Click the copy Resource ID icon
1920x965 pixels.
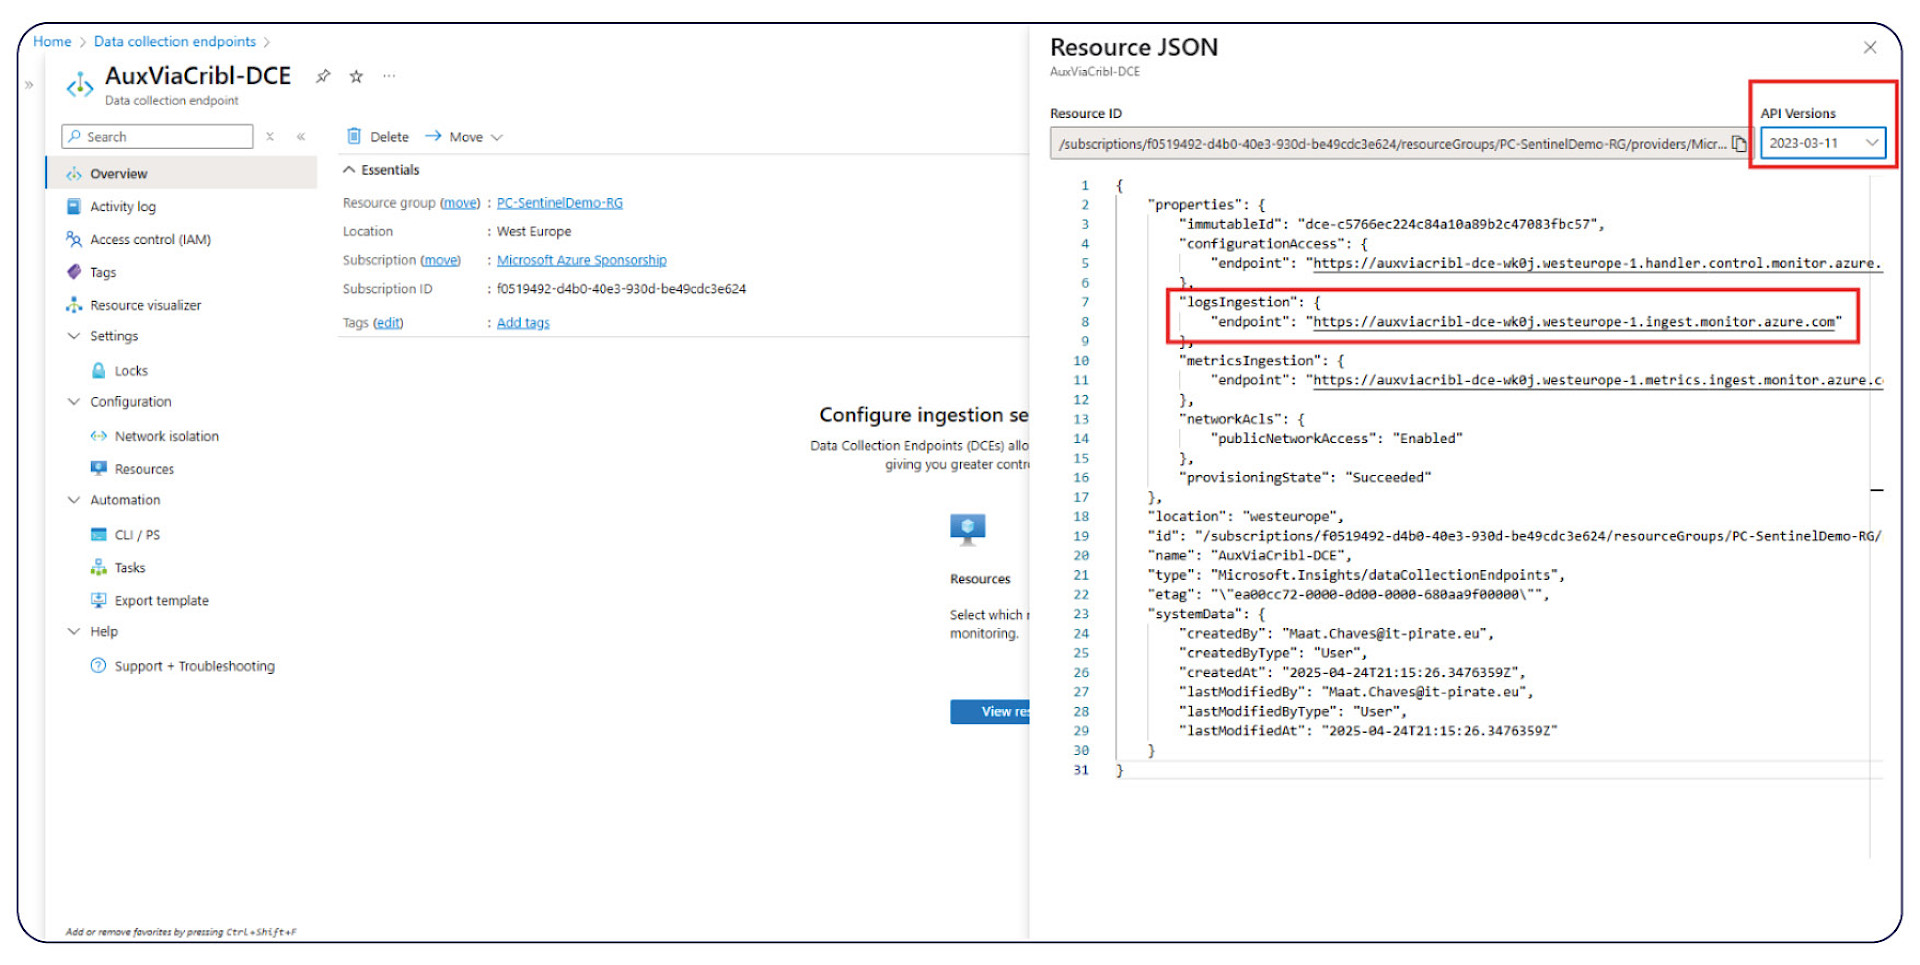[x=1739, y=144]
